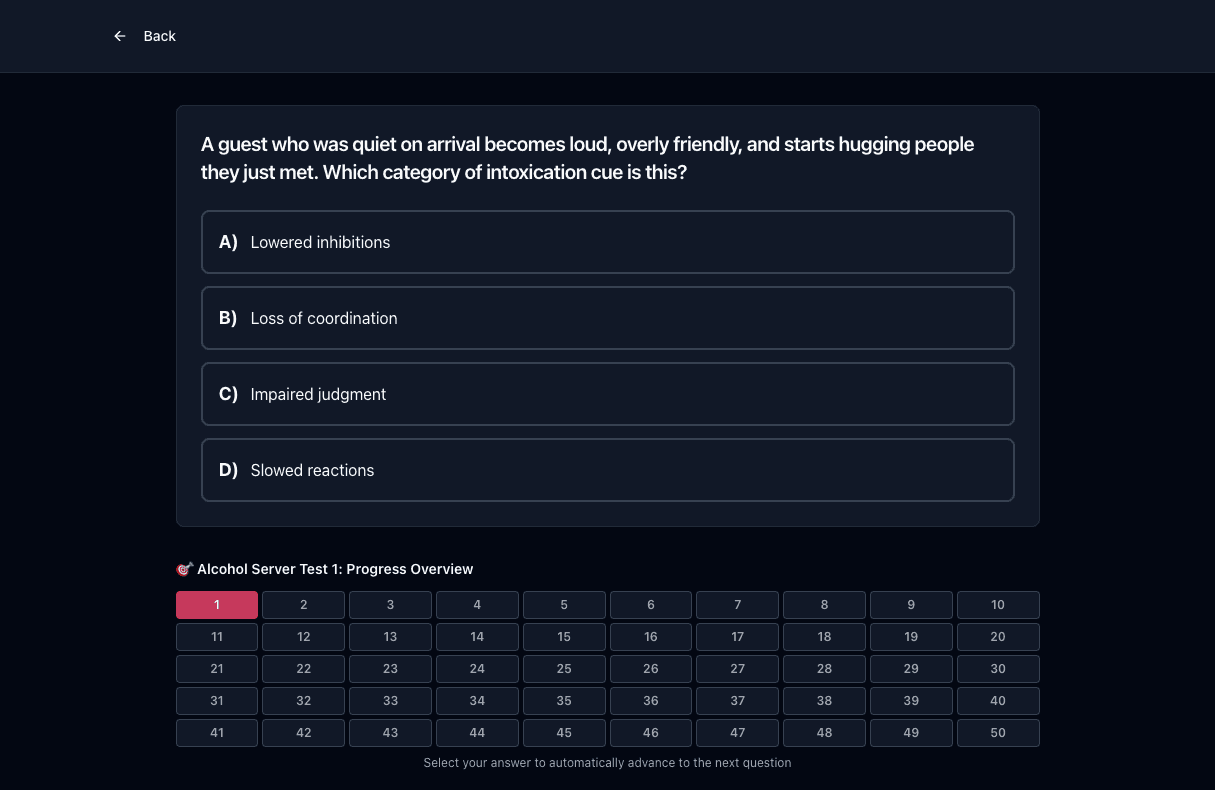Go to question 40
The height and width of the screenshot is (790, 1215).
[998, 701]
